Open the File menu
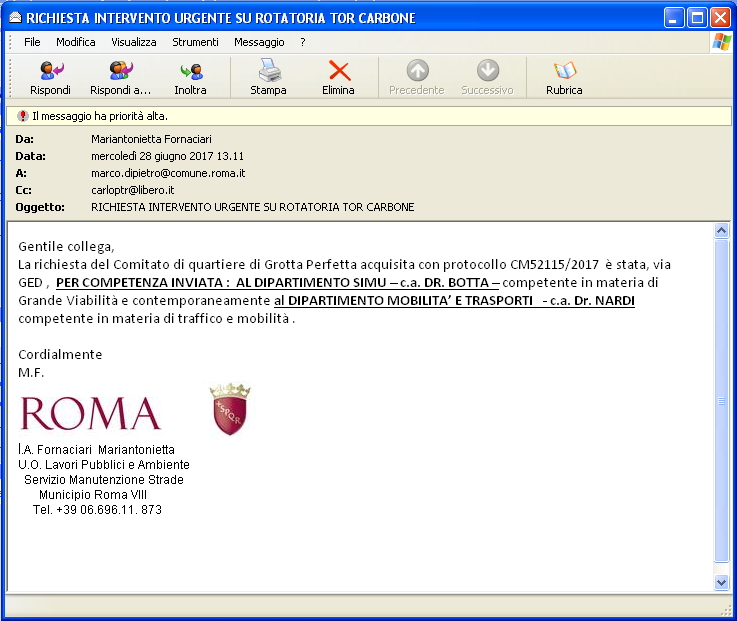The image size is (737, 621). [x=32, y=42]
